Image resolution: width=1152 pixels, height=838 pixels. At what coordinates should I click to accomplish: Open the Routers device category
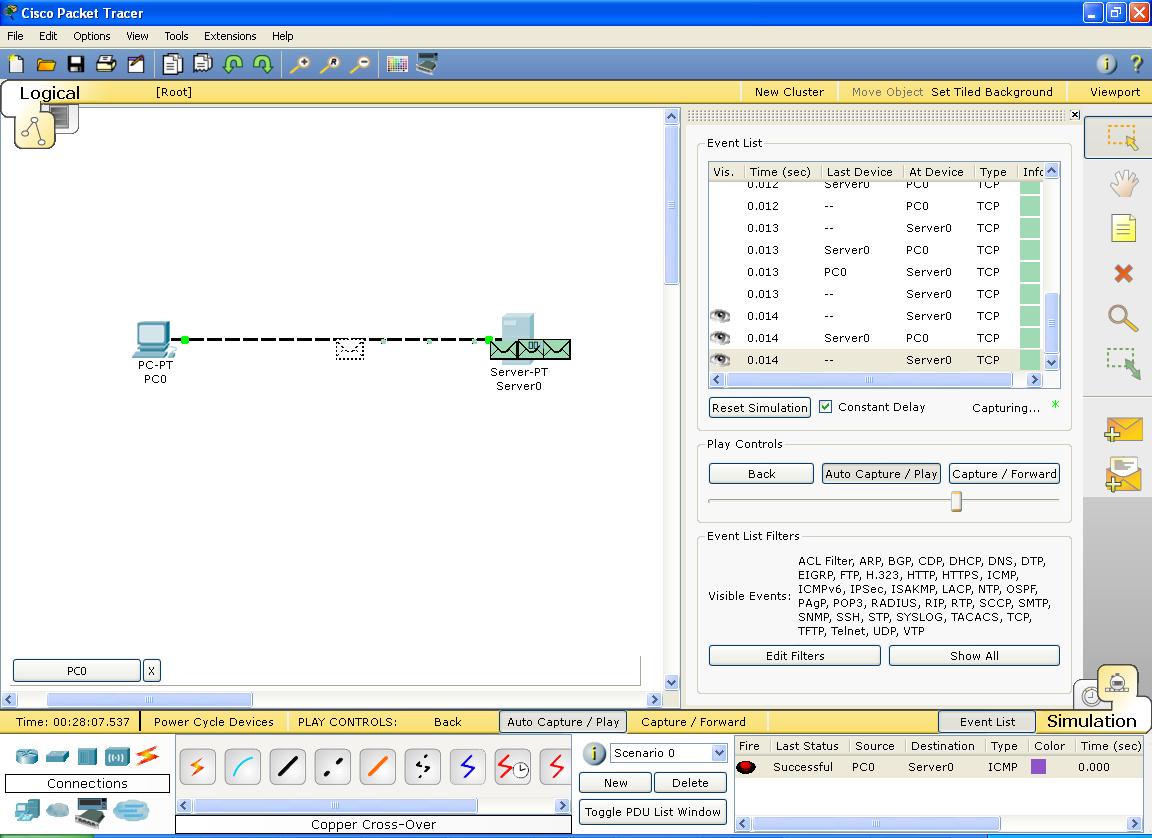pyautogui.click(x=25, y=757)
